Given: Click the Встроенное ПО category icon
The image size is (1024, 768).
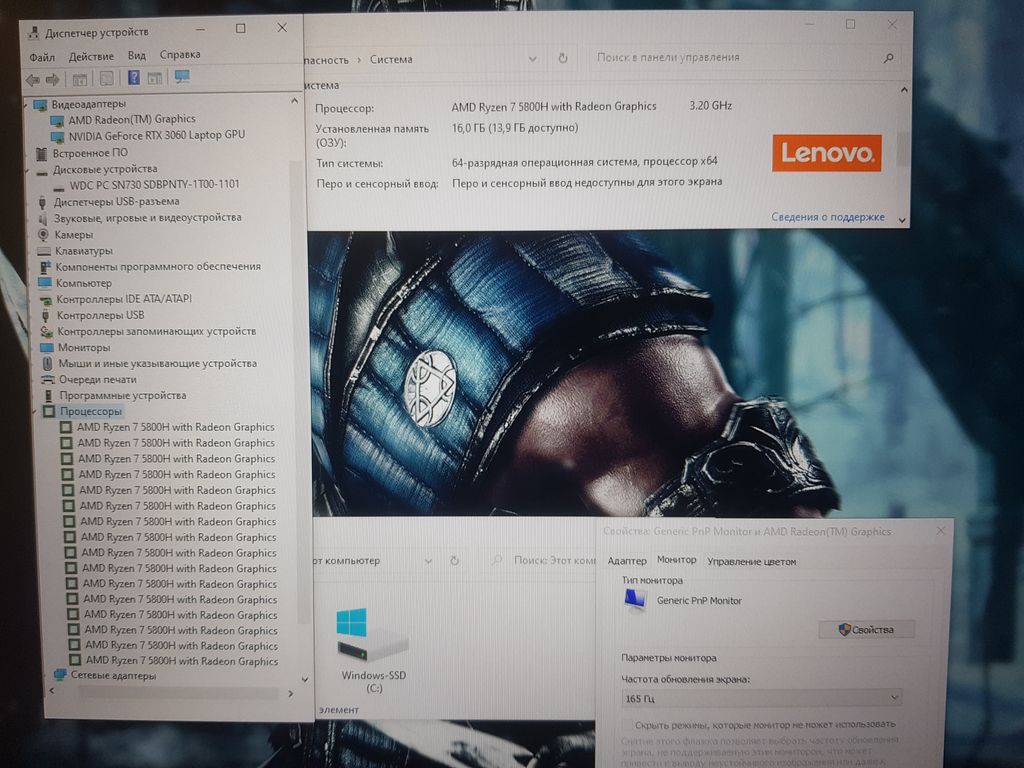Looking at the screenshot, I should pos(42,153).
